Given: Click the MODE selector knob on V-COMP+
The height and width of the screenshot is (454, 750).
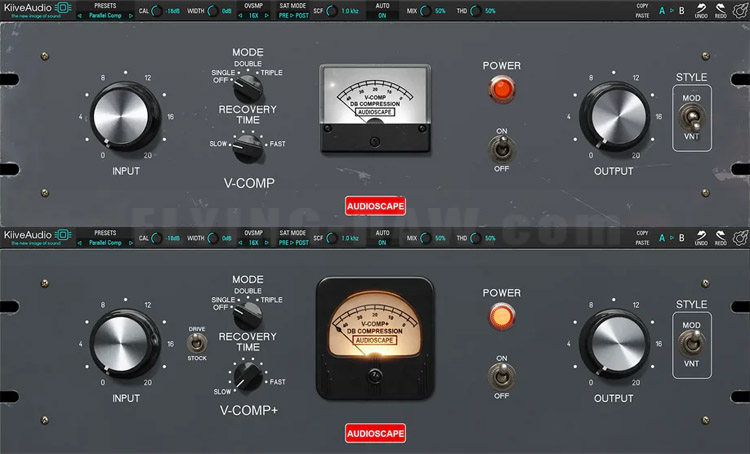Looking at the screenshot, I should pyautogui.click(x=248, y=315).
